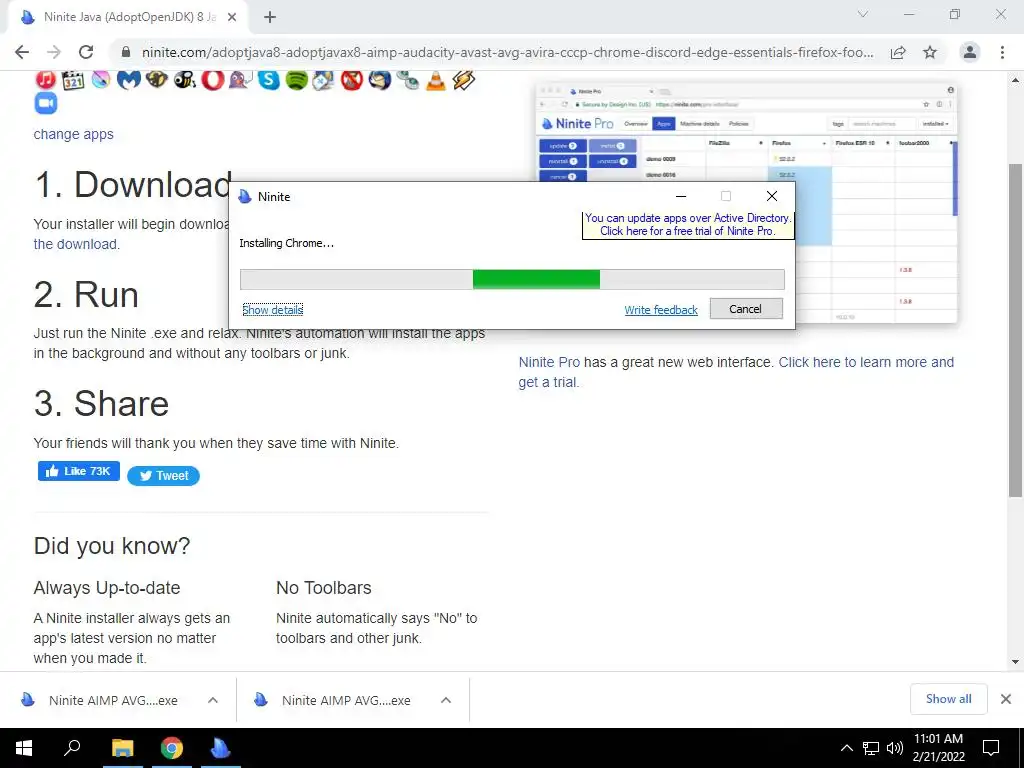Open the Windows Start menu
The image size is (1024, 768).
[x=24, y=748]
